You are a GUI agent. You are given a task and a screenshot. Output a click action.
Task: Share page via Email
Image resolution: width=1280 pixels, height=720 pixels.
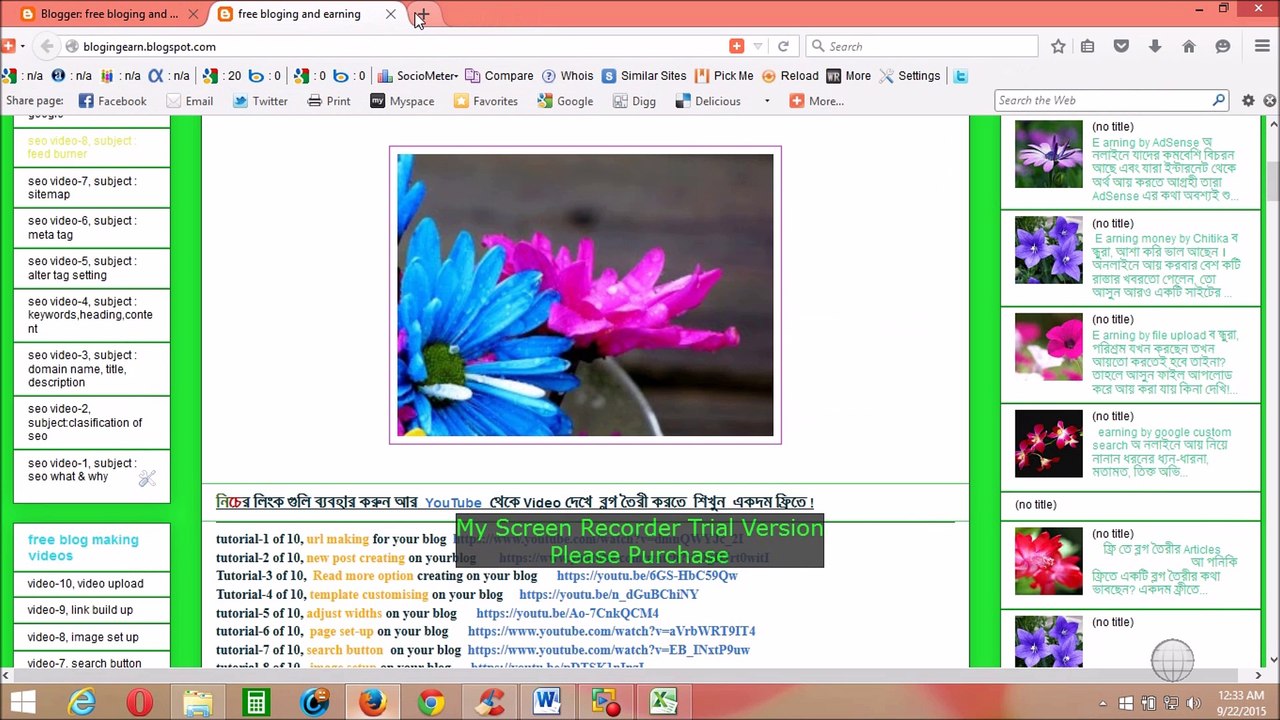tap(190, 101)
